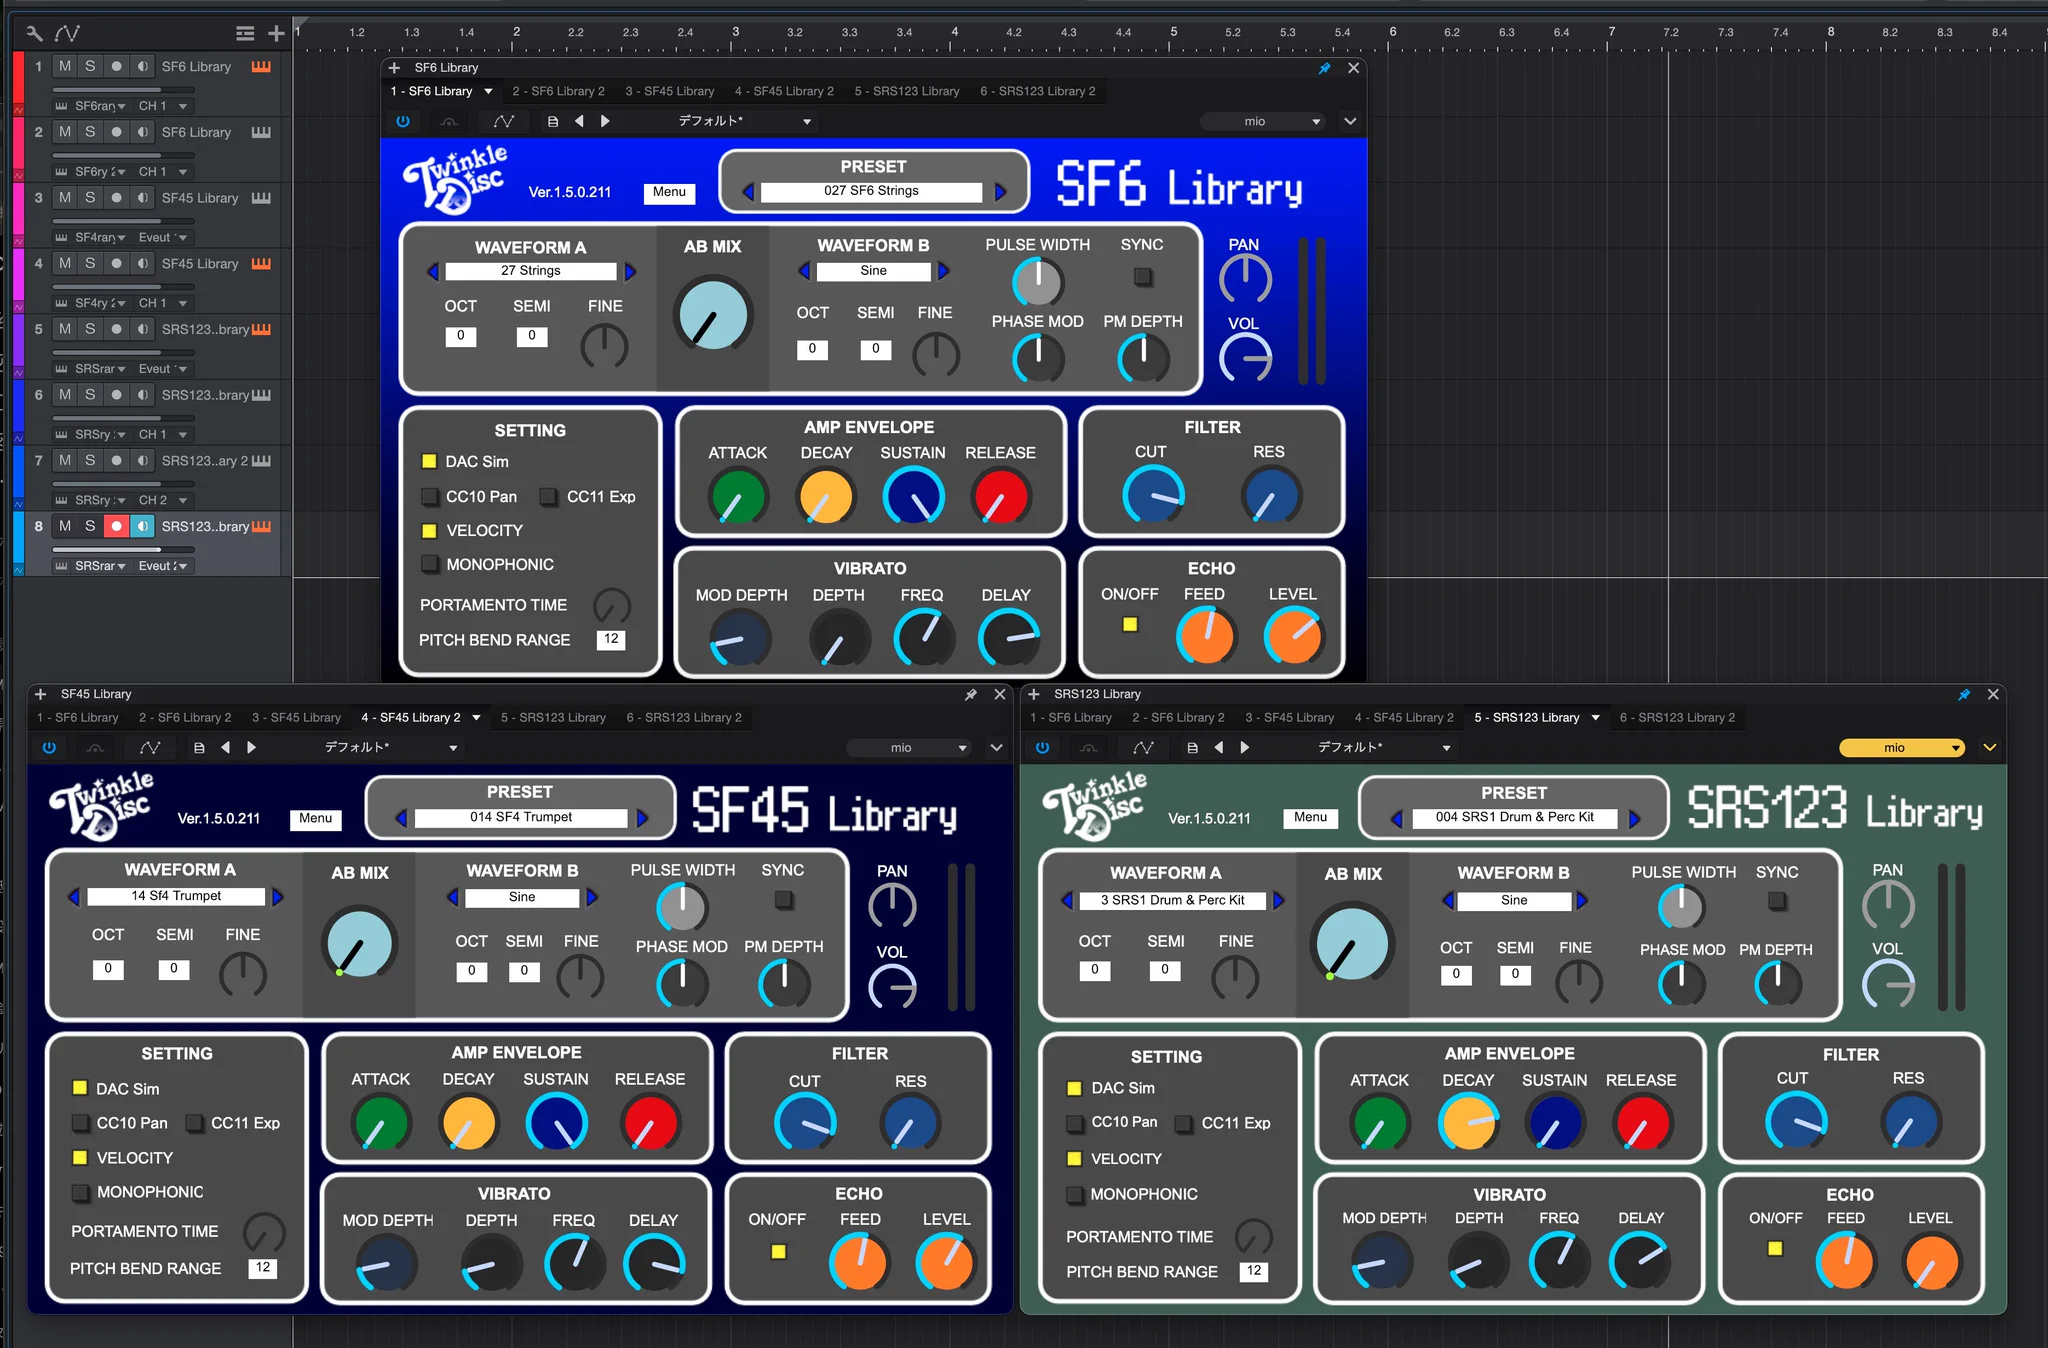This screenshot has width=2048, height=1348.
Task: Select previous Waveform A in SF45 Library
Action: (x=73, y=896)
